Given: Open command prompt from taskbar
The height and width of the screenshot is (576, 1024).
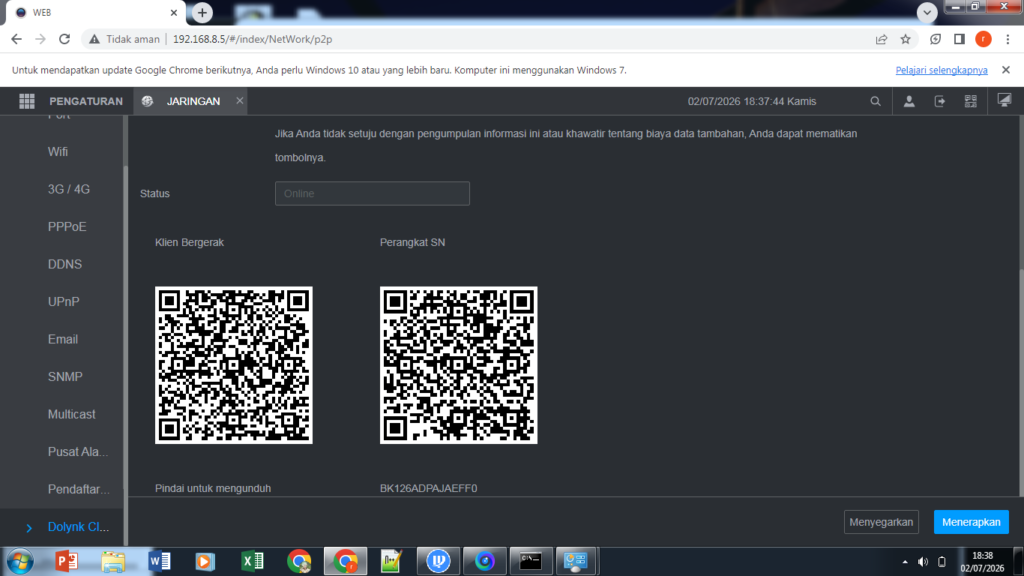Looking at the screenshot, I should click(x=530, y=561).
